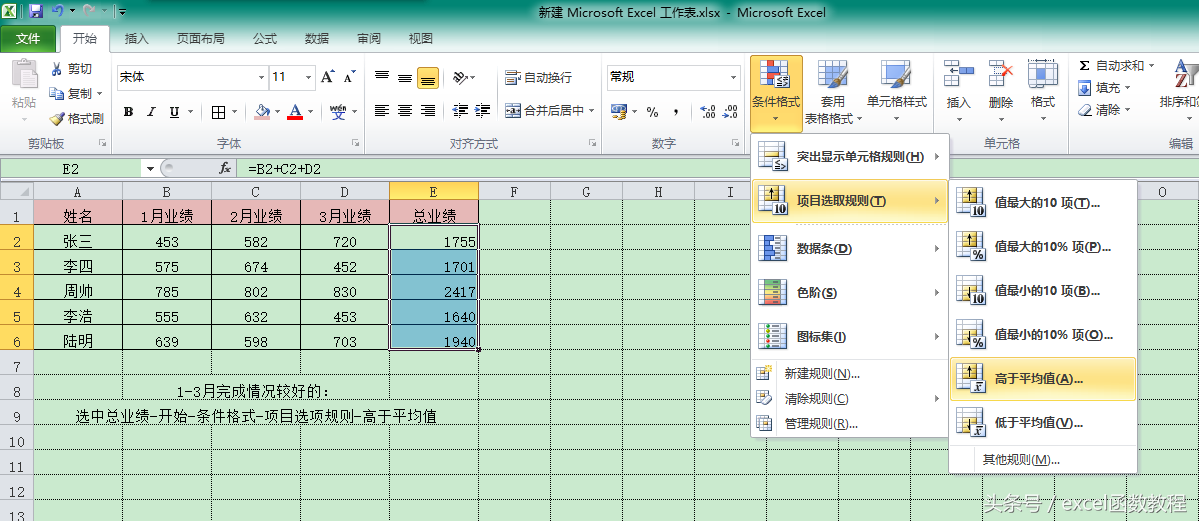Click the phonetic guide wén icon
This screenshot has height=521, width=1199.
[339, 112]
